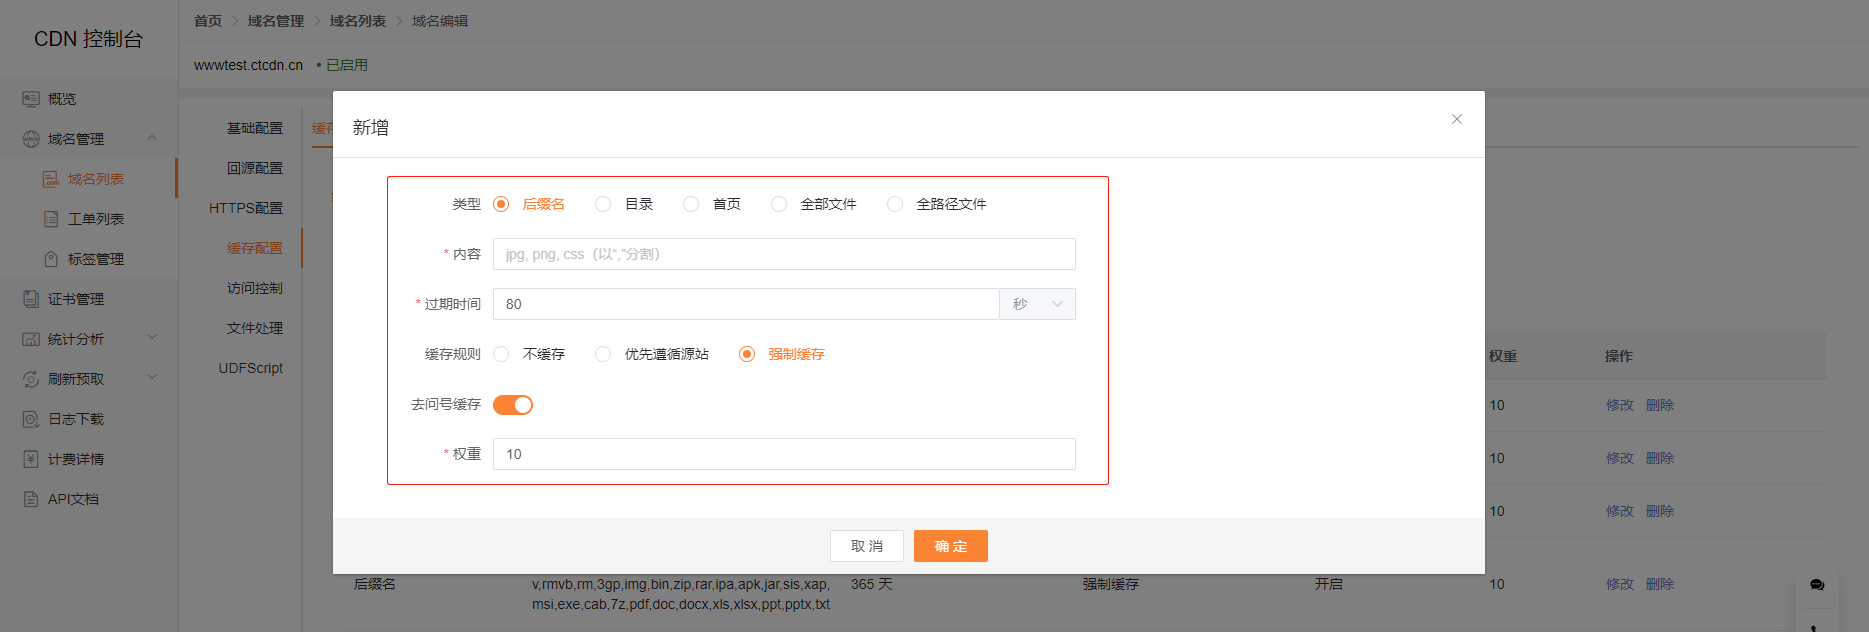Click the 域名管理 globe icon
The width and height of the screenshot is (1869, 632).
point(31,139)
